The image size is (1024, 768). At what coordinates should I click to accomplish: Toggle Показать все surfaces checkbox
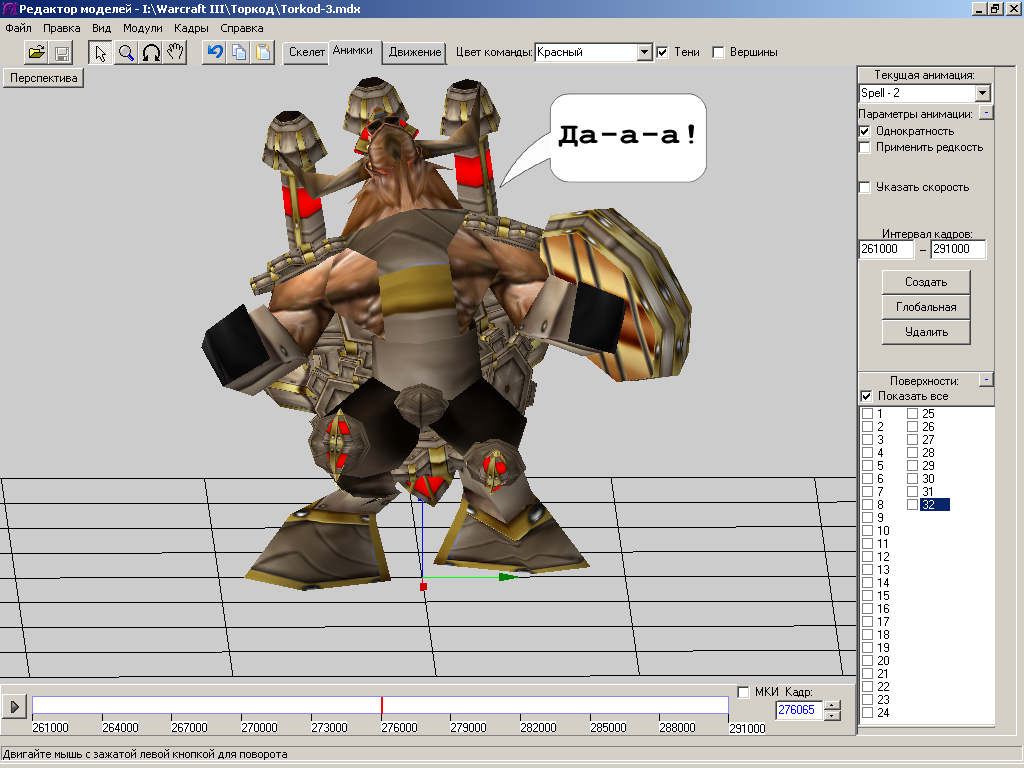[866, 396]
